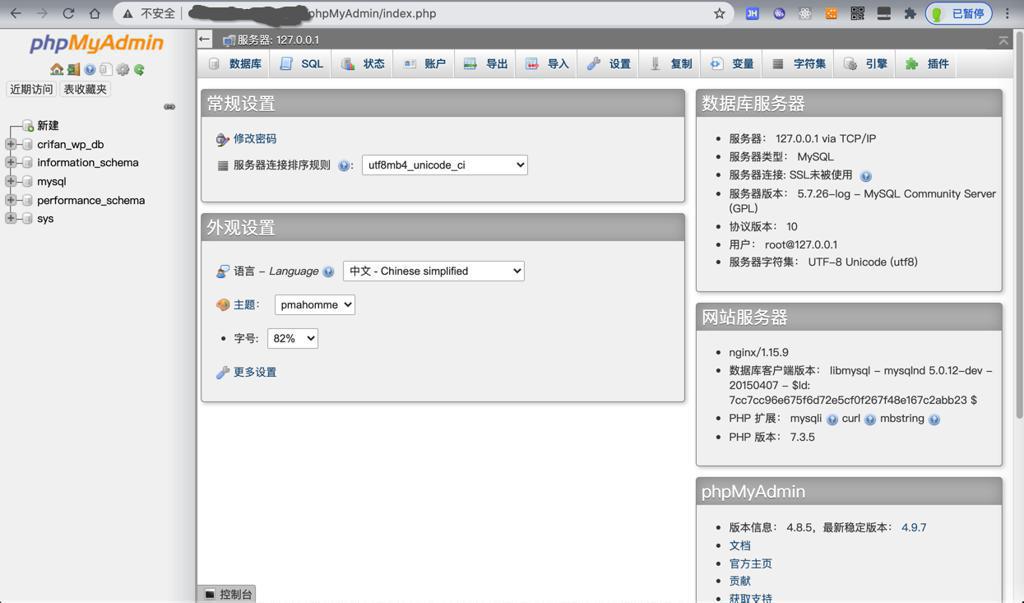This screenshot has height=603, width=1024.
Task: Click the log out door icon
Action: [74, 69]
